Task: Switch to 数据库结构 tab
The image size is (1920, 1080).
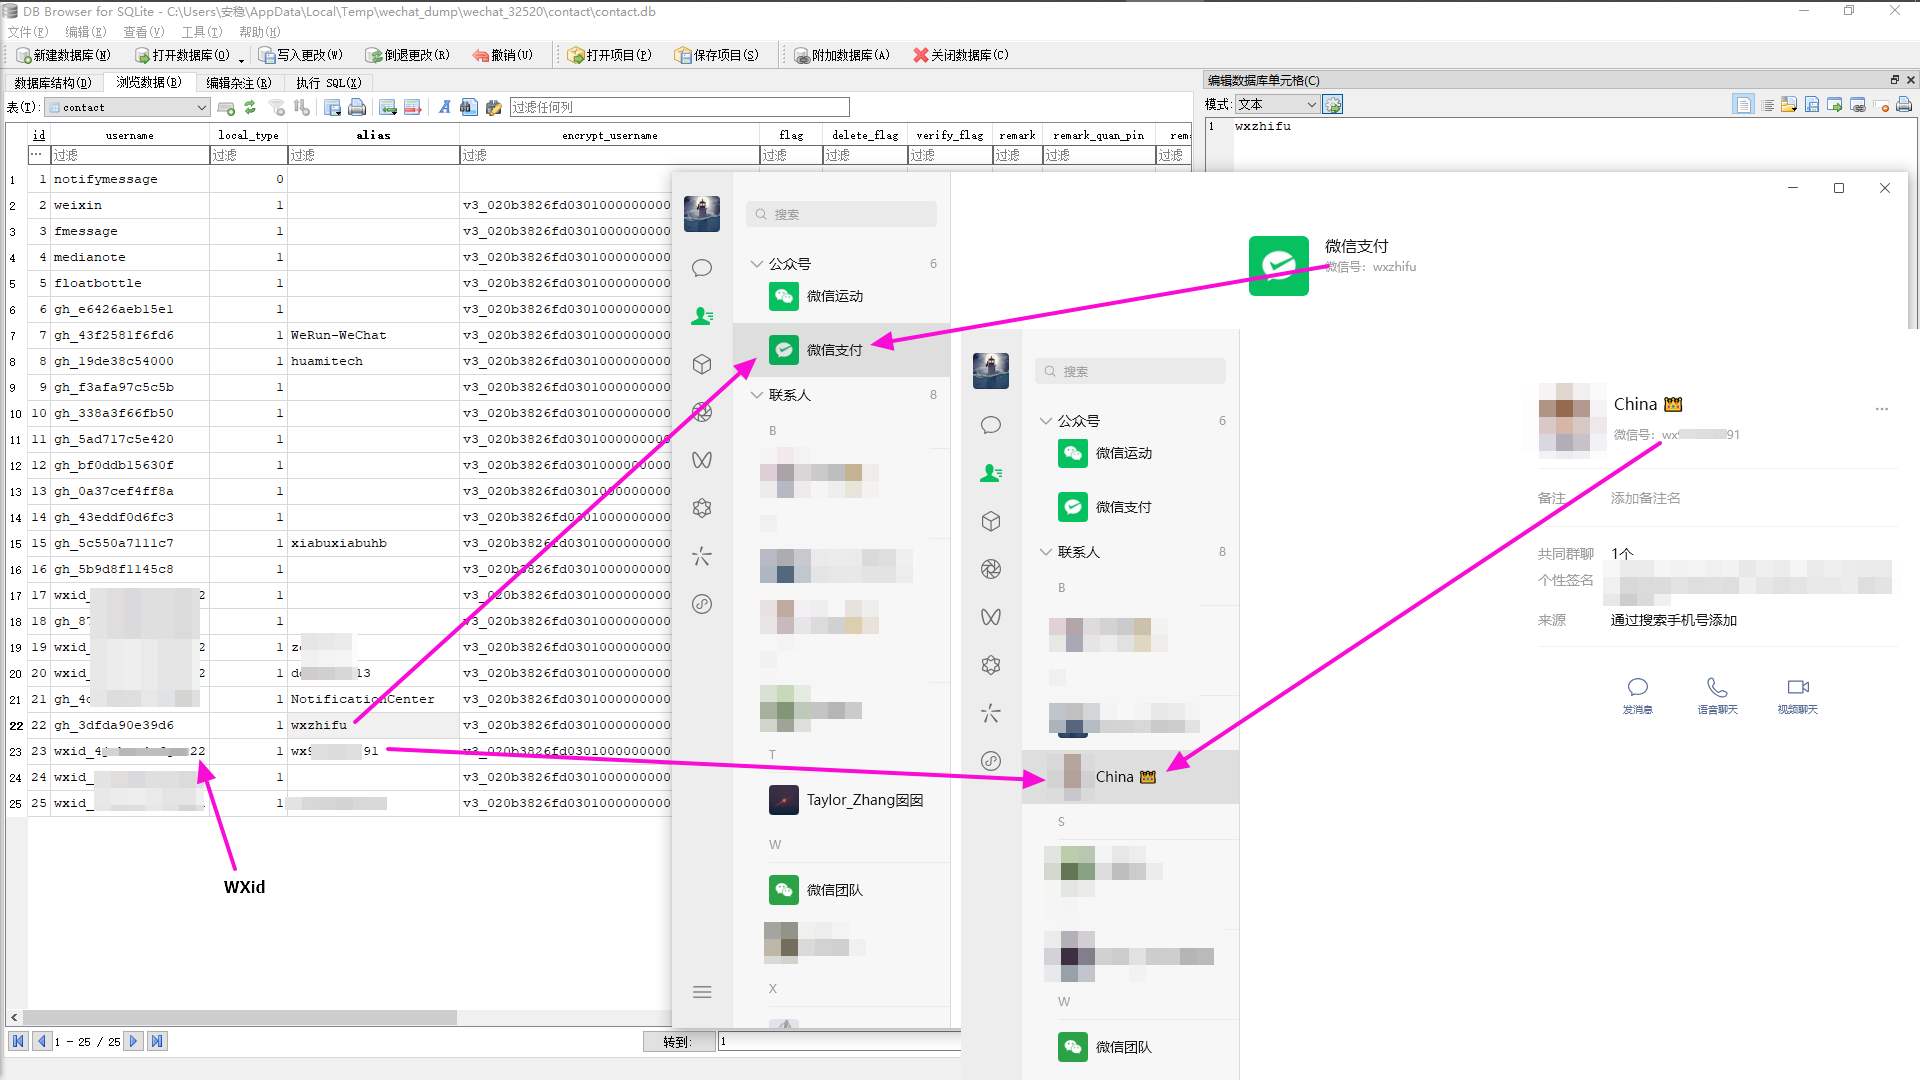Action: pyautogui.click(x=53, y=83)
